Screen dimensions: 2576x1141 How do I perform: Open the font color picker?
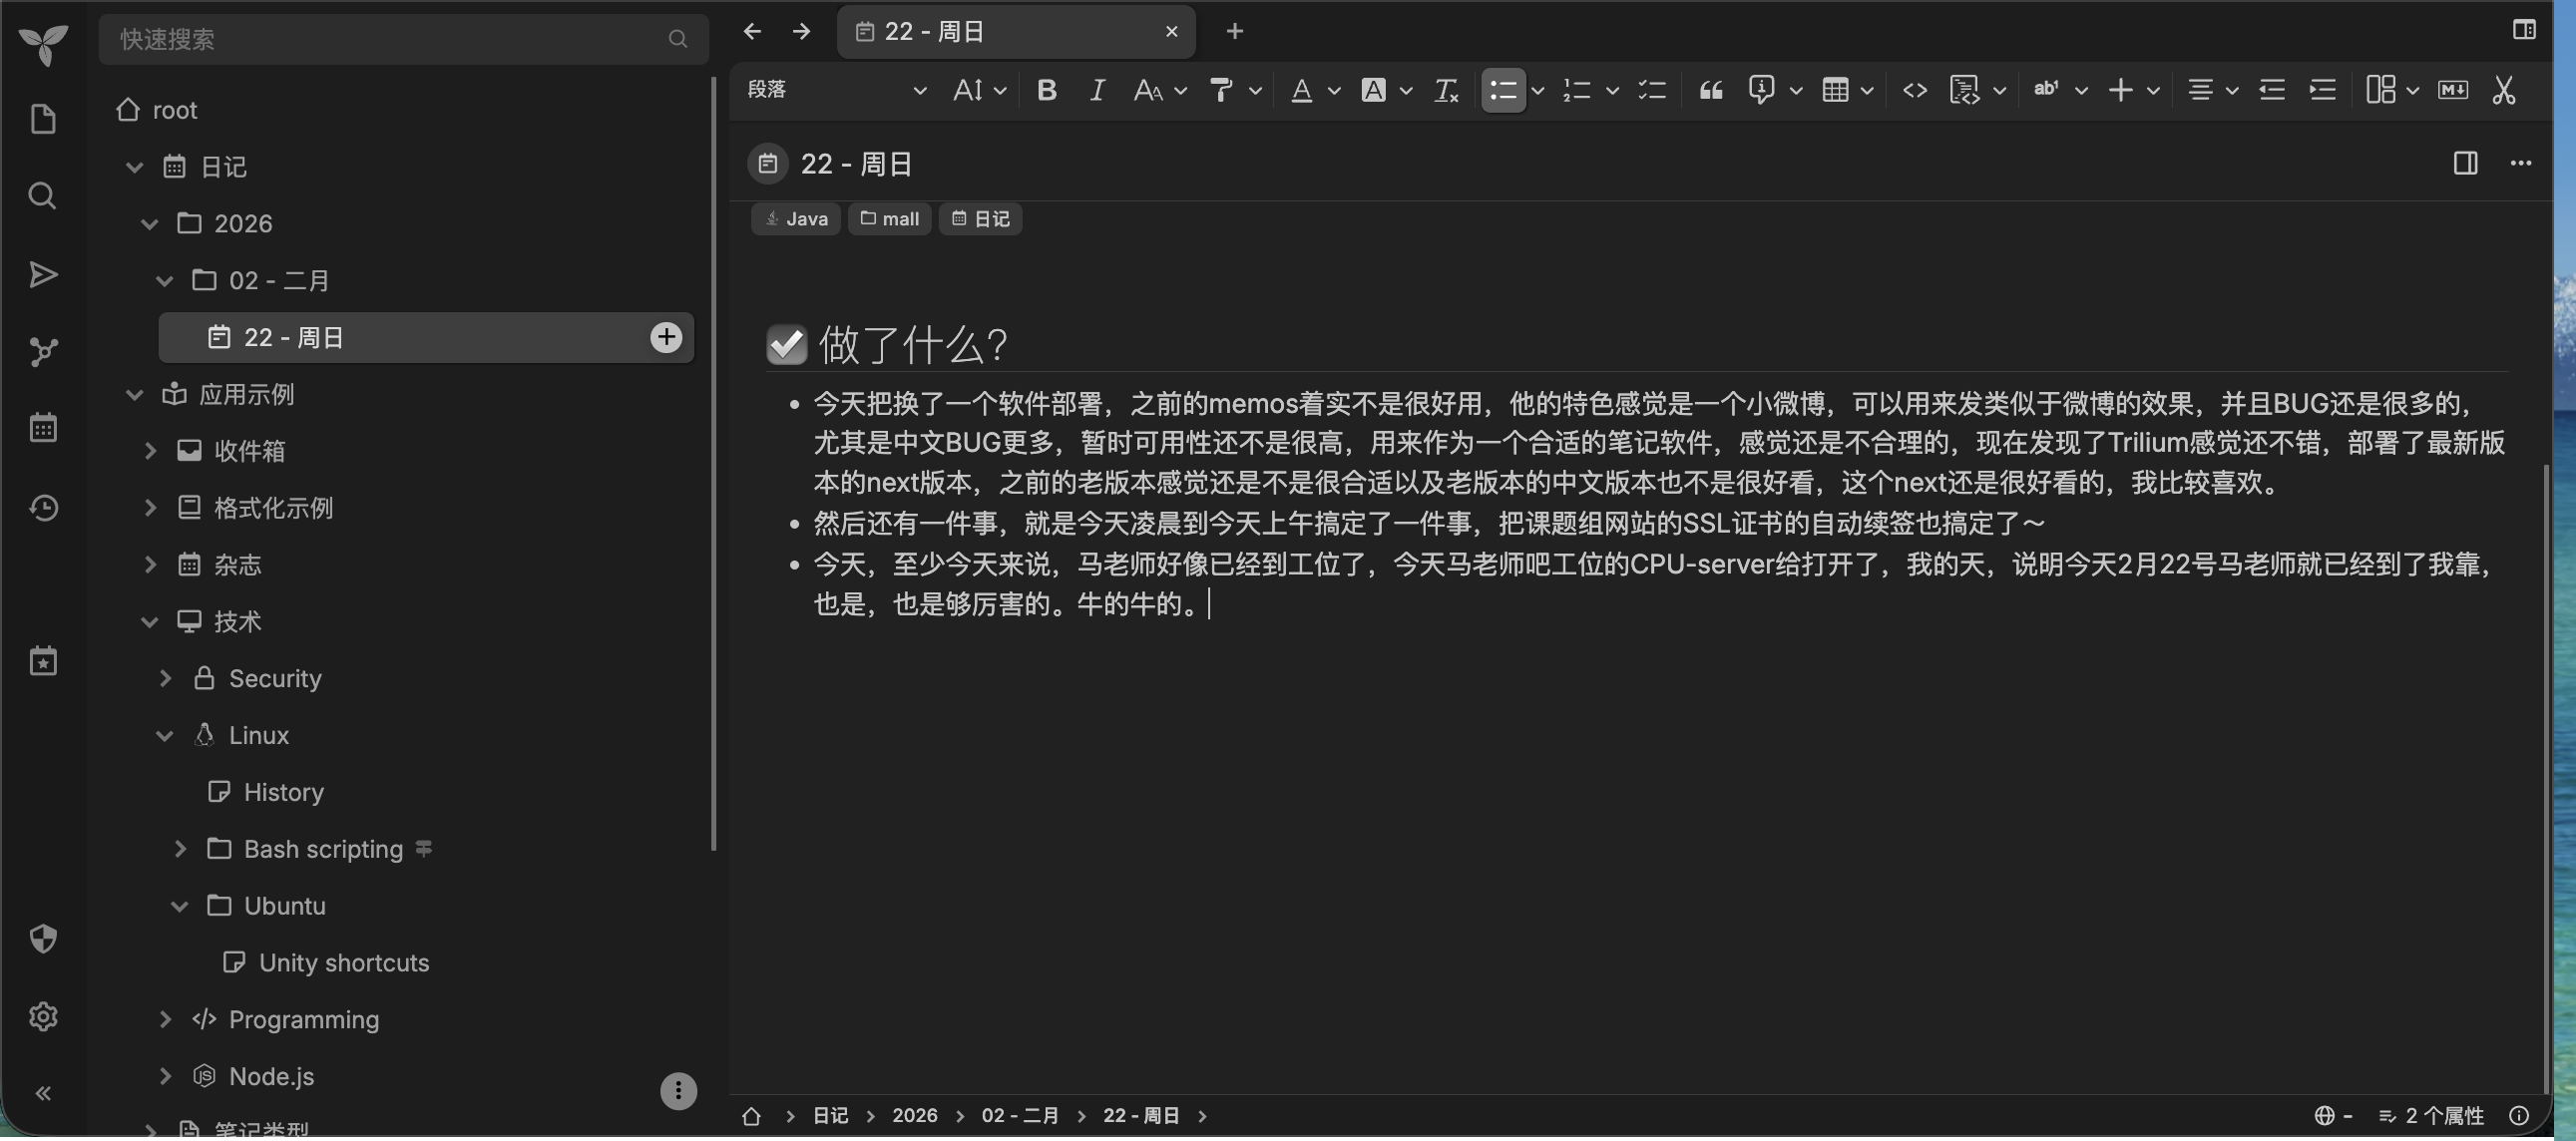[1303, 90]
